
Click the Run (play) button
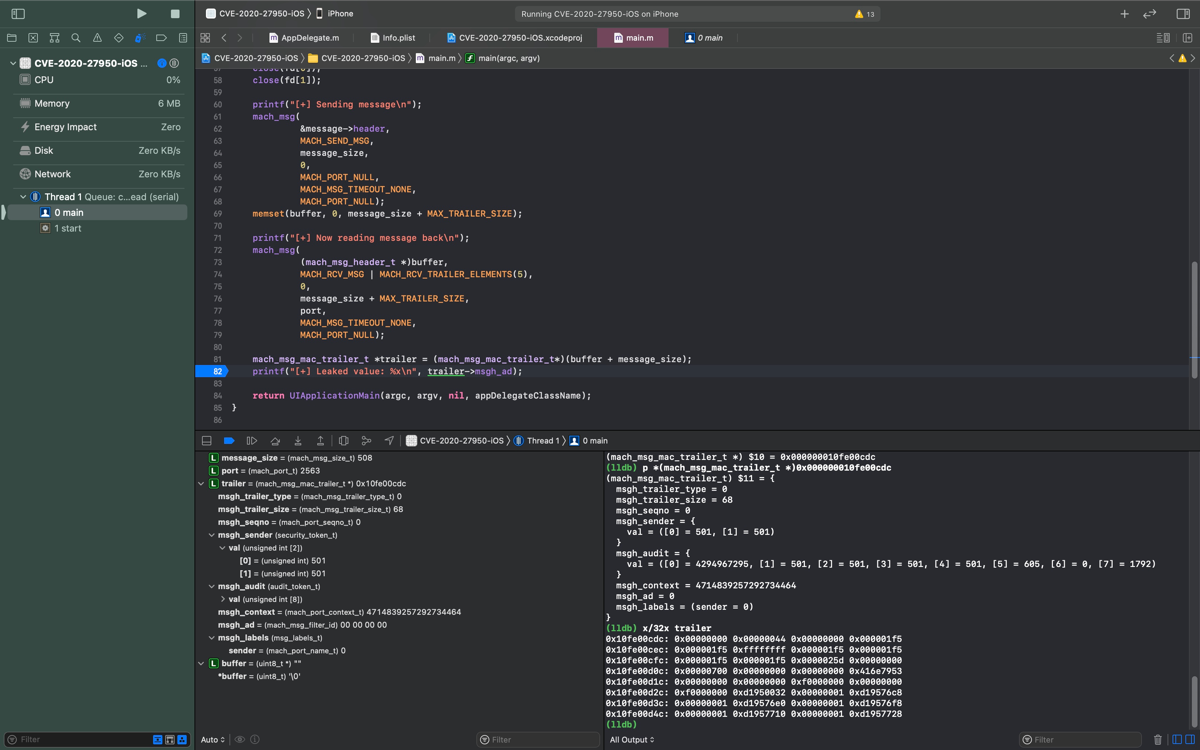141,14
